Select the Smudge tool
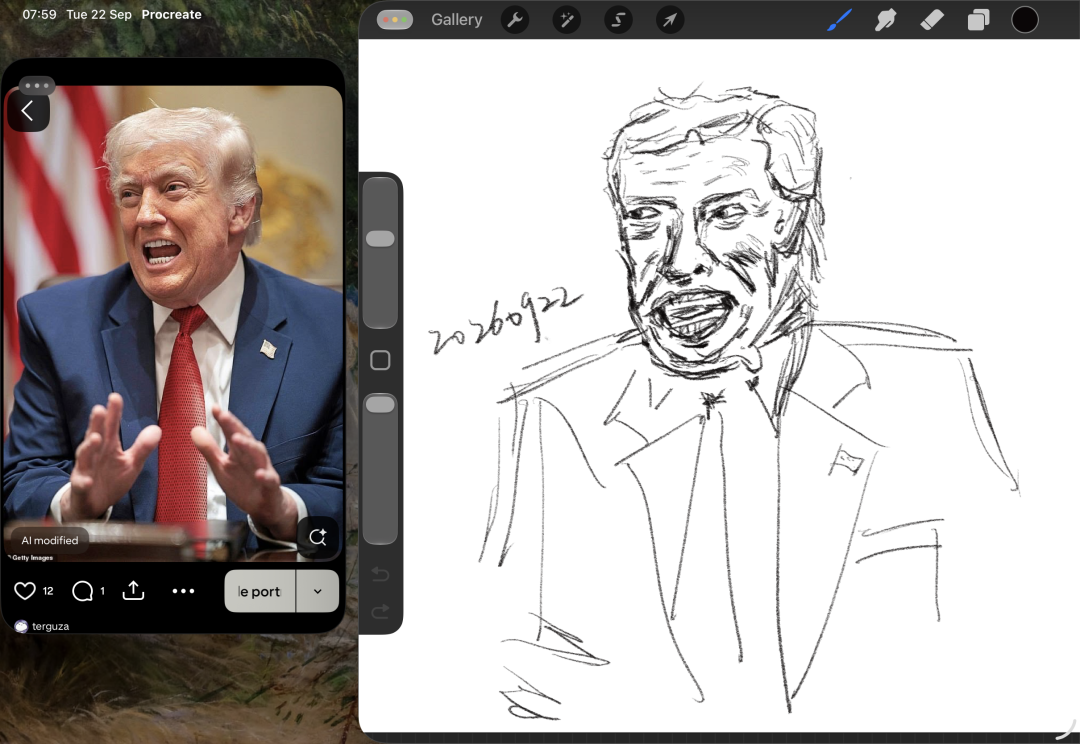The height and width of the screenshot is (744, 1080). pyautogui.click(x=886, y=20)
